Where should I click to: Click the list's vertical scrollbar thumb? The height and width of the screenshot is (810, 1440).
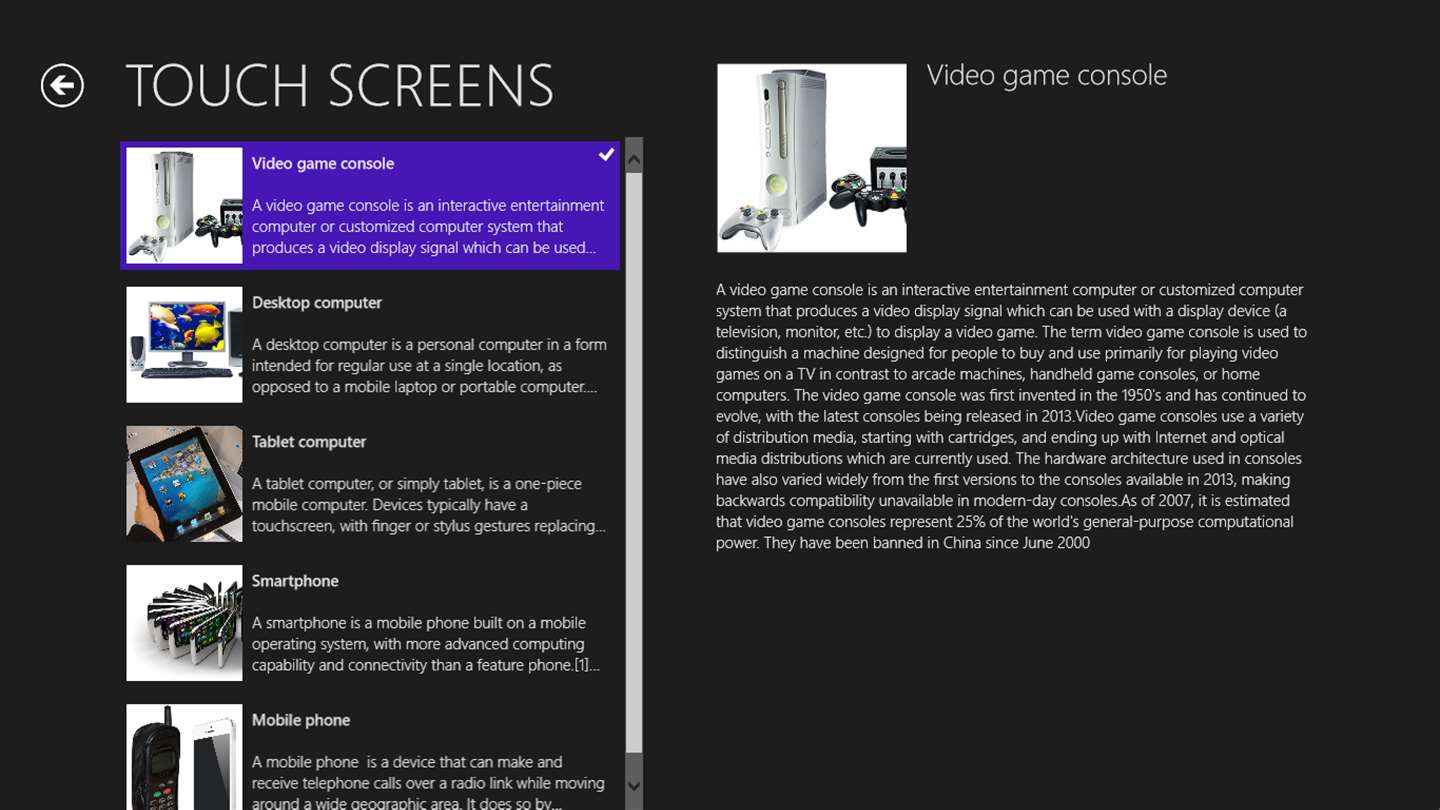tap(634, 463)
